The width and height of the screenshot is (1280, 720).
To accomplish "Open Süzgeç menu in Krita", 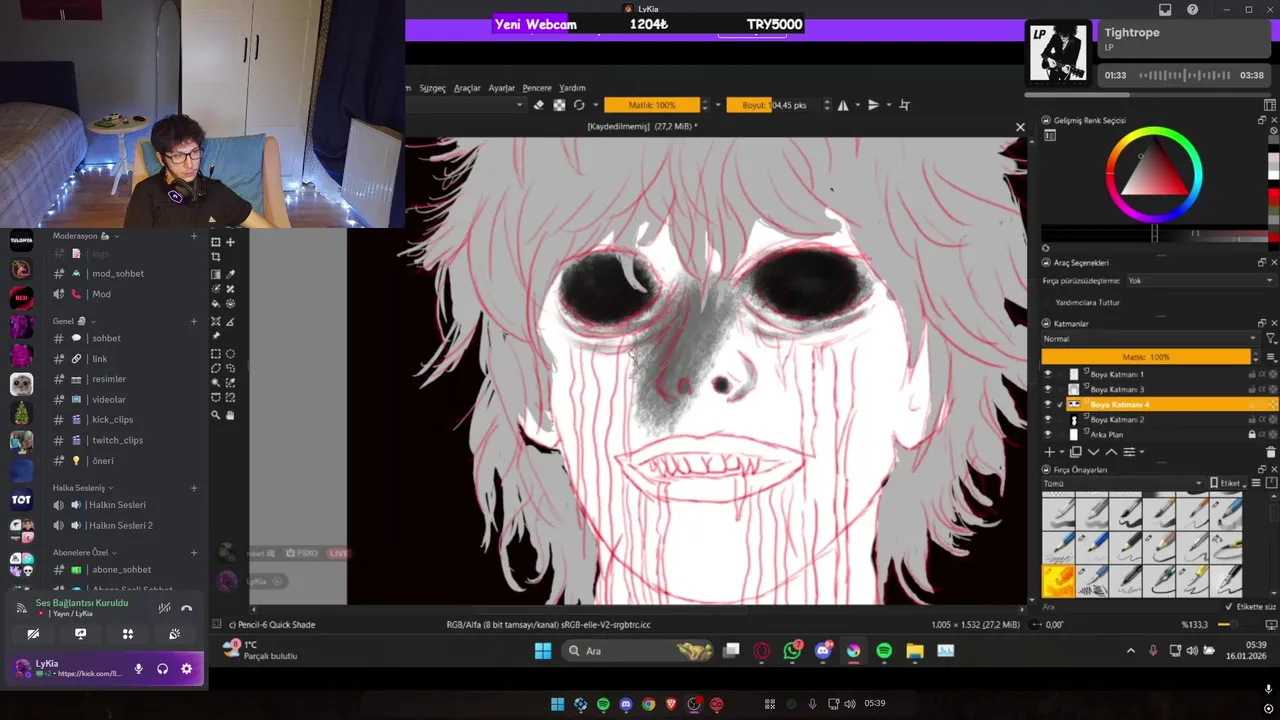I will click(x=432, y=88).
